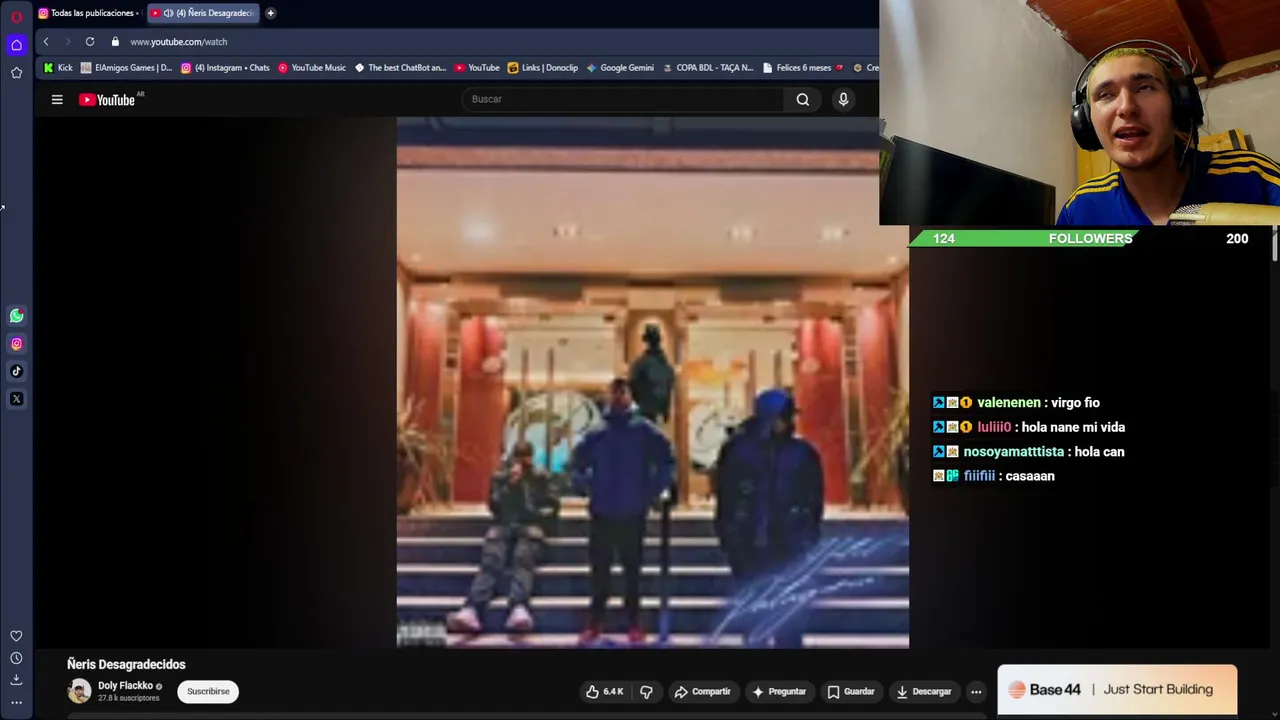Click the page scrollbar at right edge
1280x720 pixels.
pos(1275,245)
